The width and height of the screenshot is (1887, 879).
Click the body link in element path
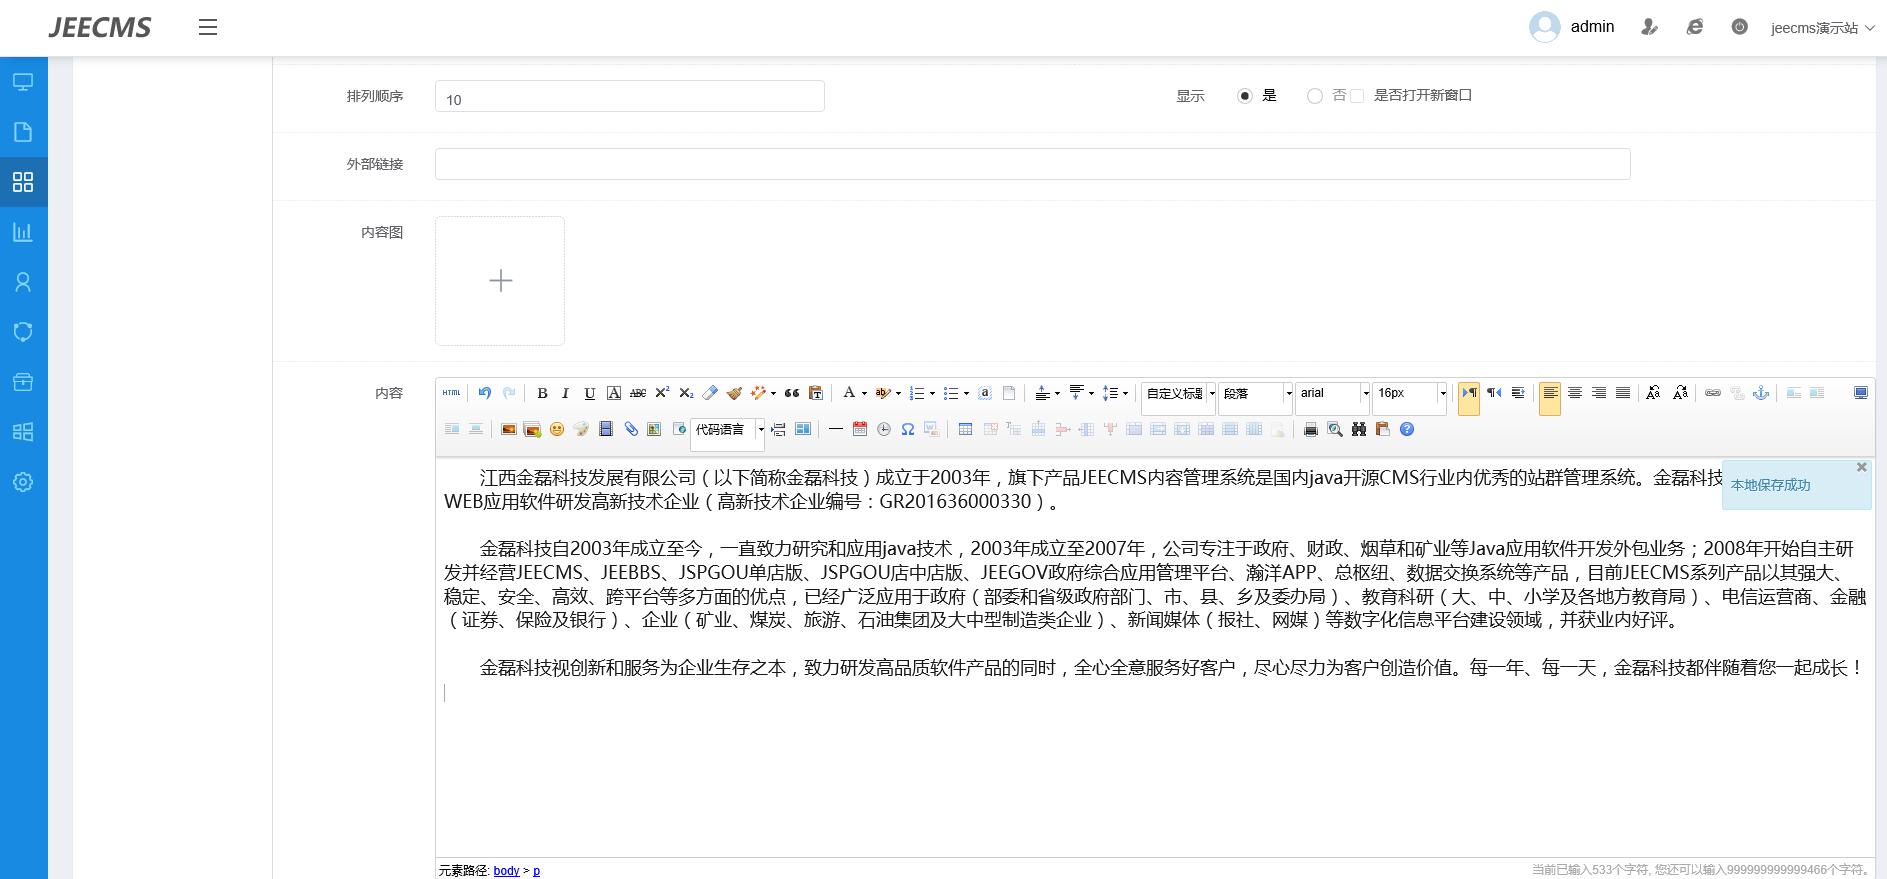[506, 871]
